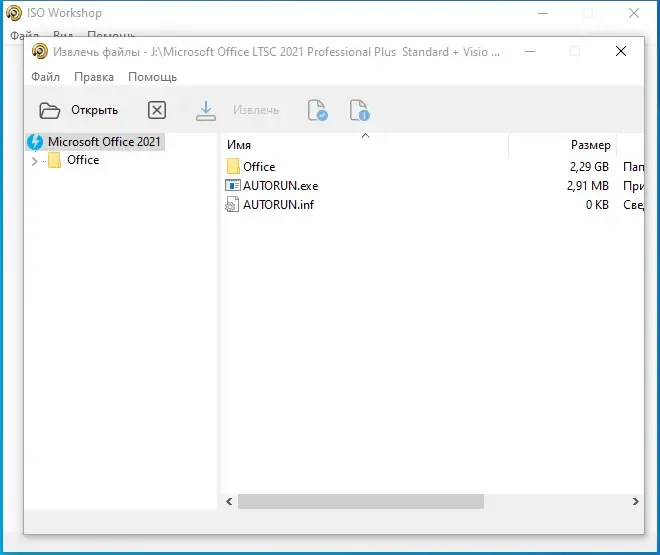Click the AUTORUN.exe file icon
The height and width of the screenshot is (555, 660).
click(233, 186)
